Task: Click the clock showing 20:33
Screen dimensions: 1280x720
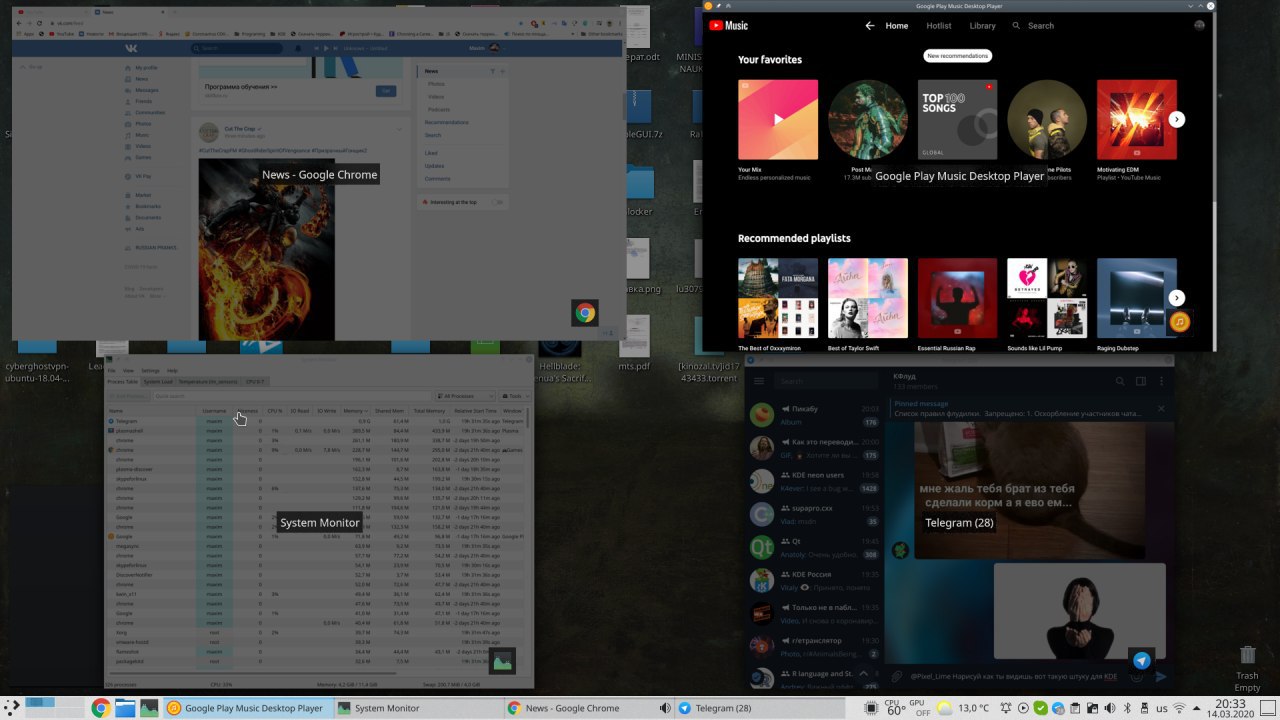Action: pos(1230,708)
